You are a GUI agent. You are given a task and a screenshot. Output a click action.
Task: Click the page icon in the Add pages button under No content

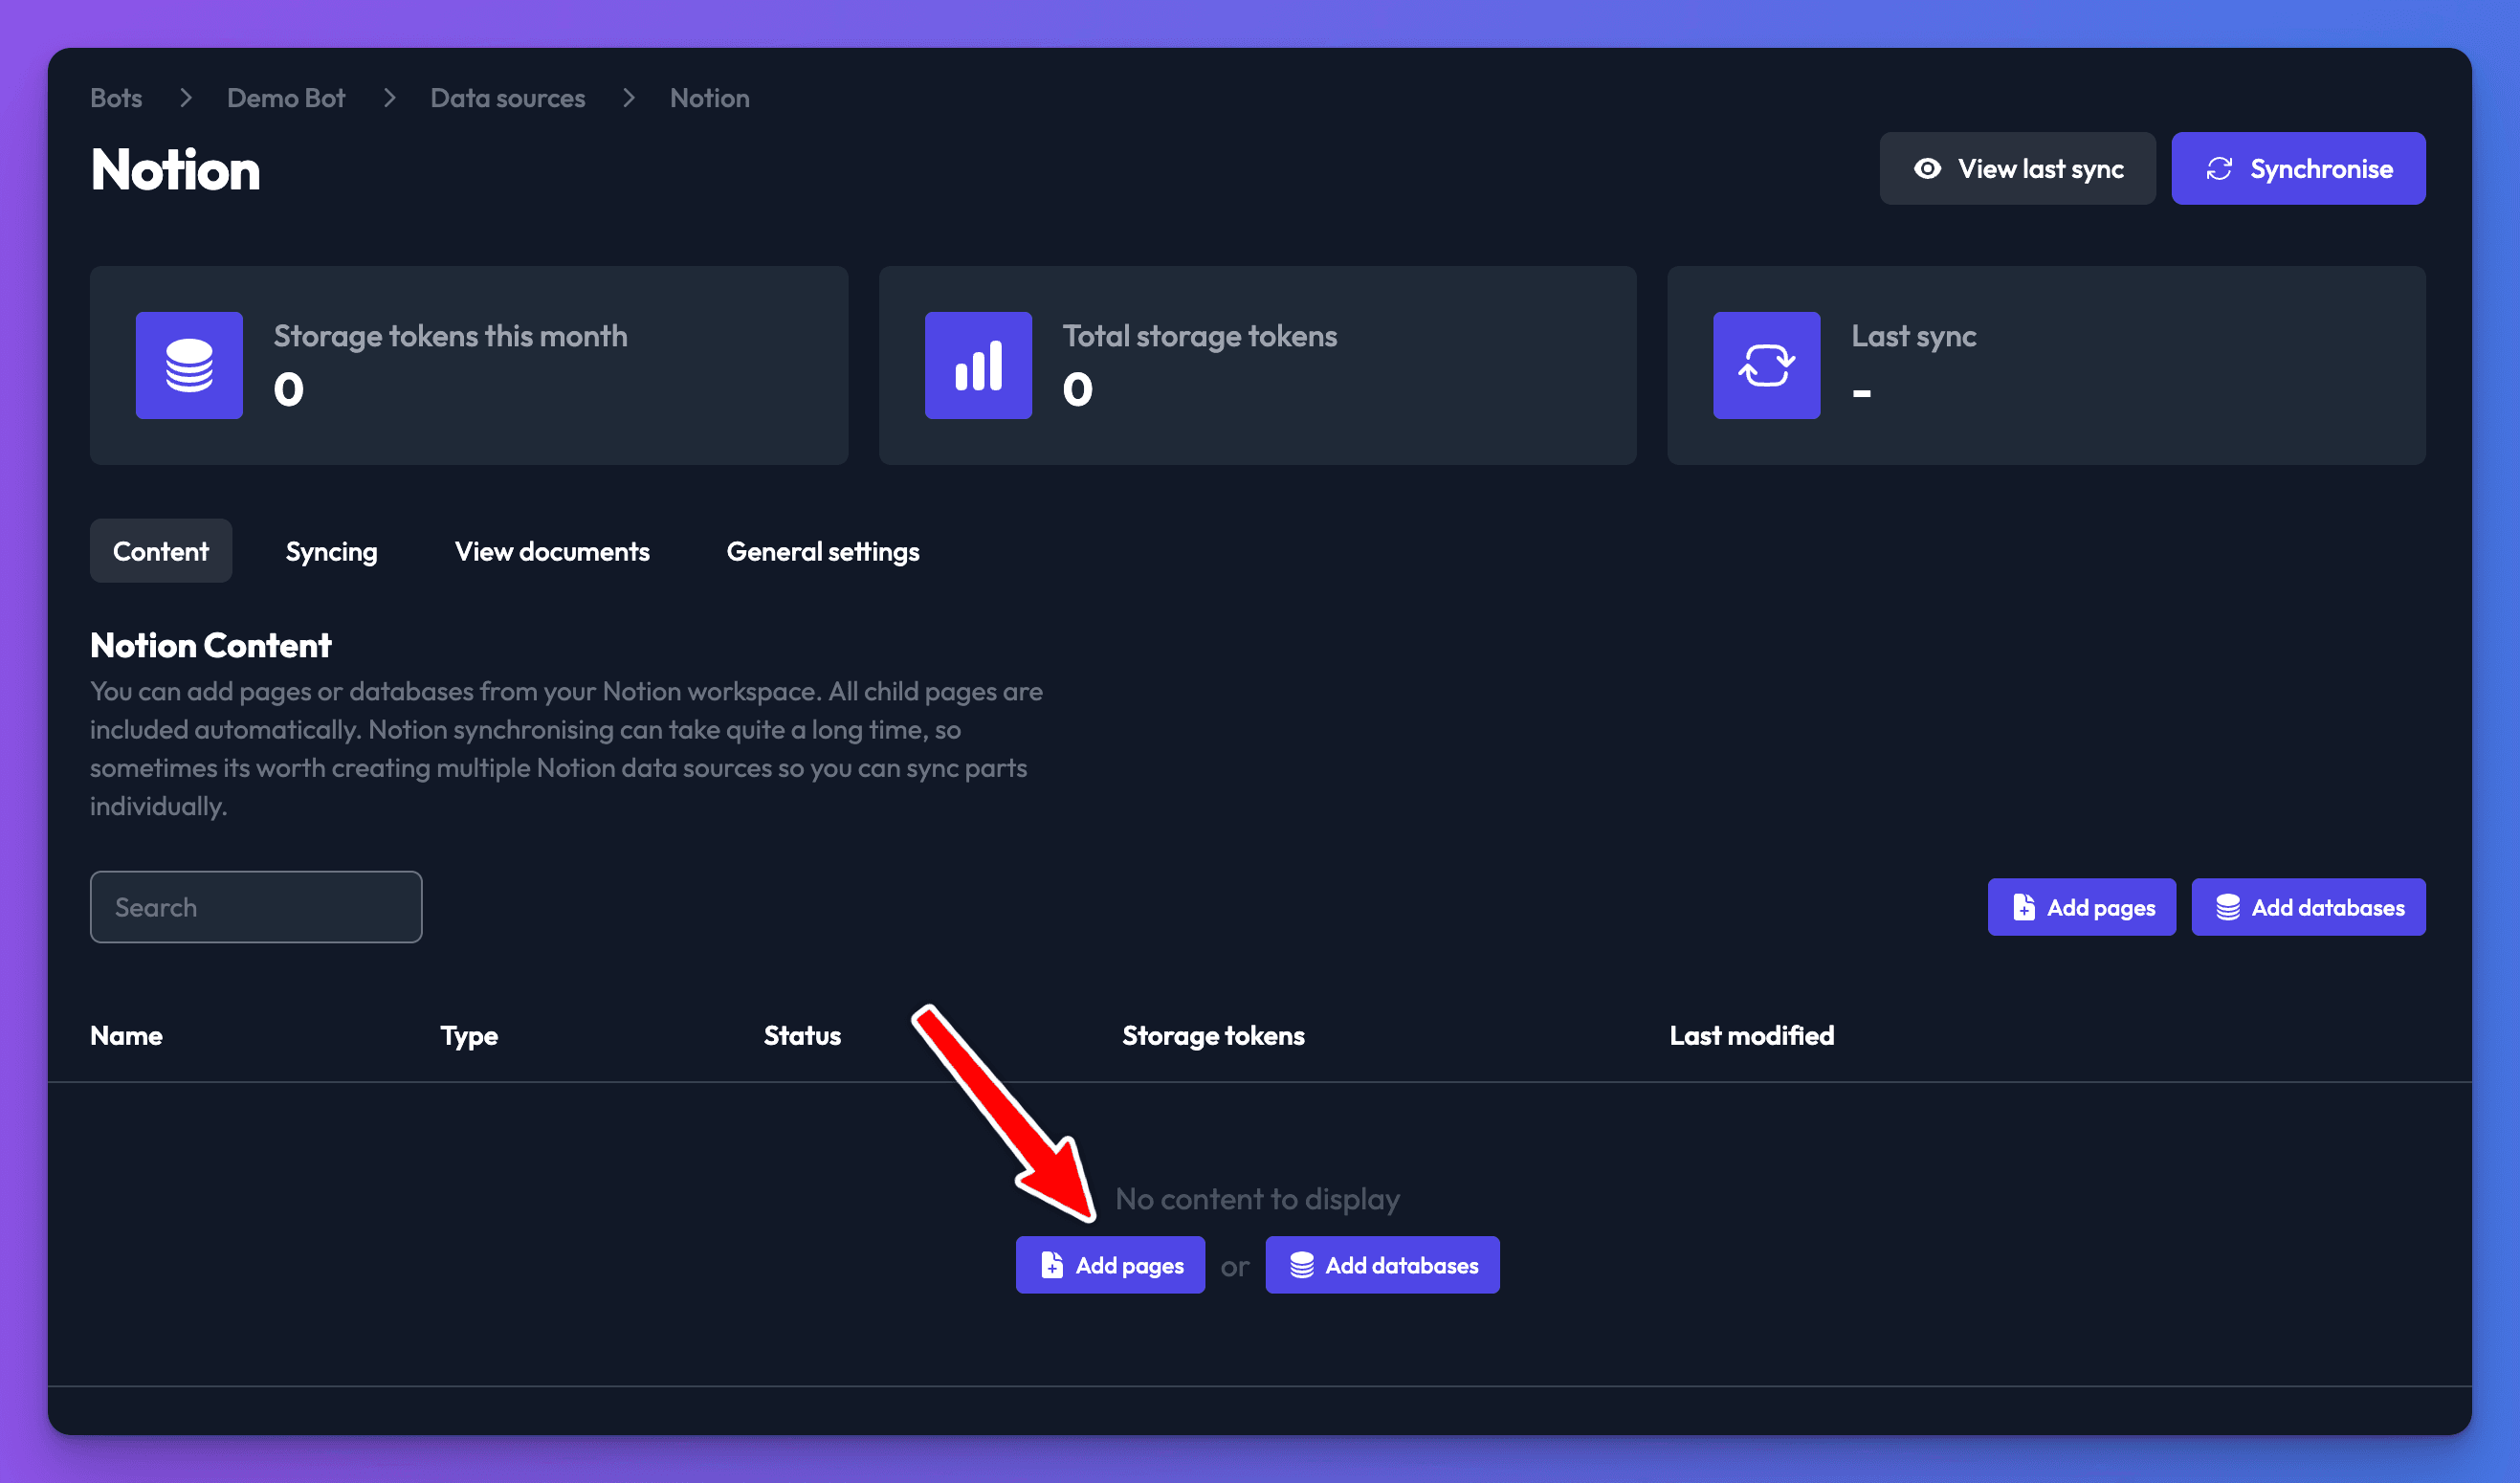[x=1051, y=1265]
